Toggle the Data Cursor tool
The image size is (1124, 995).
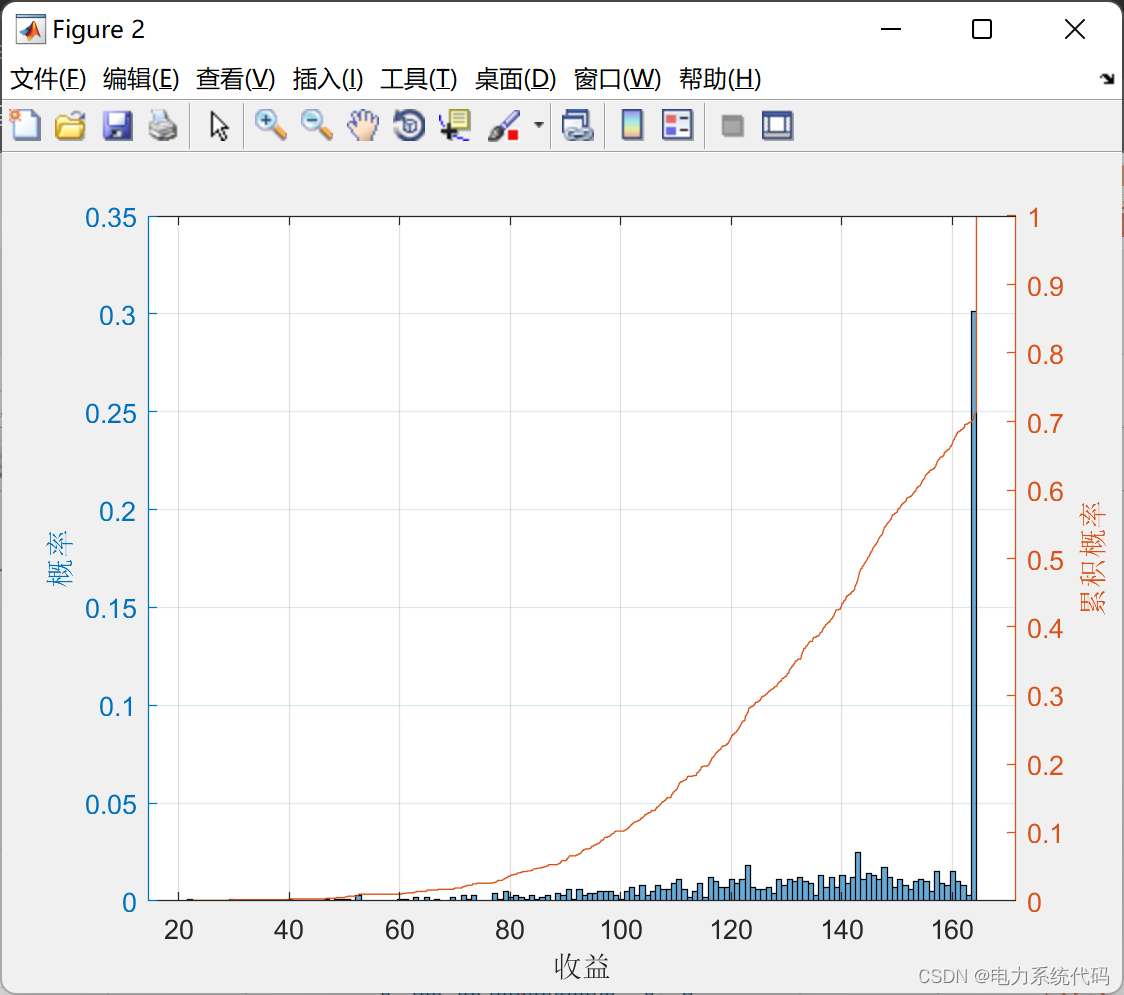455,125
